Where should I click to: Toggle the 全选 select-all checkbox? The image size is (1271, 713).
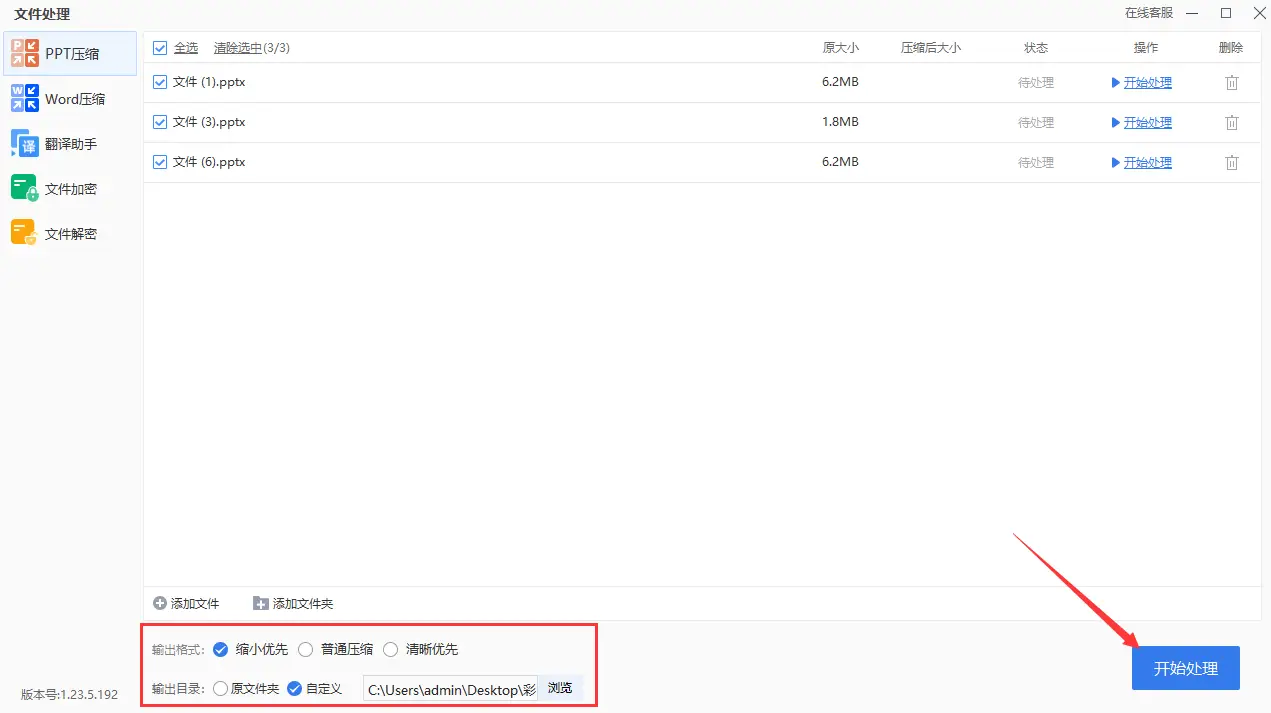160,47
